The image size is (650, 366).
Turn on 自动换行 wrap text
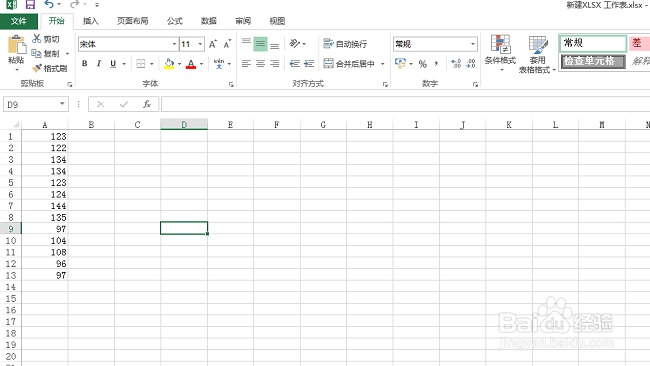pos(345,44)
